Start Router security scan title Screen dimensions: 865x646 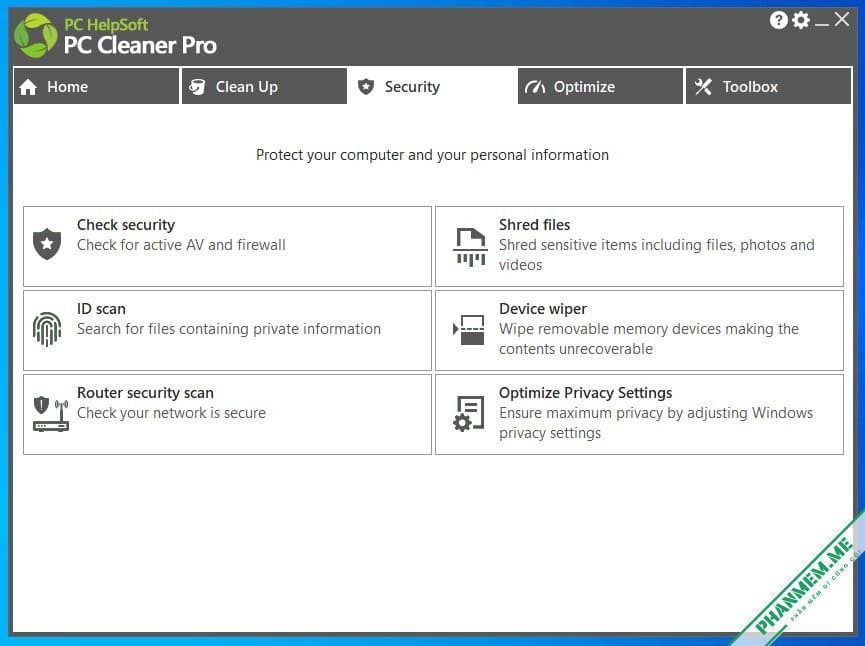click(145, 393)
